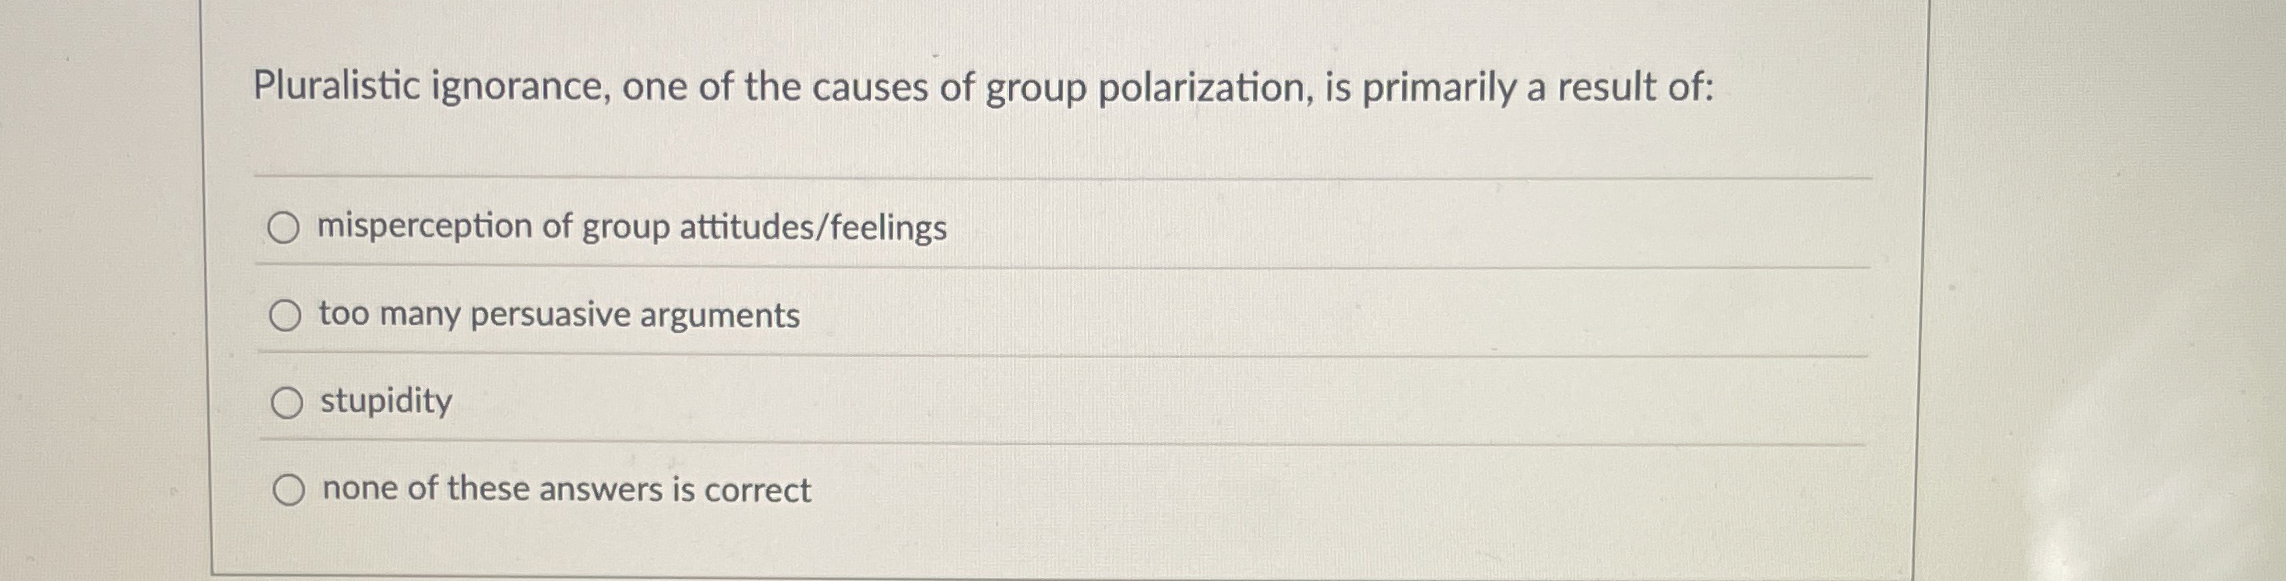This screenshot has width=2286, height=581.
Task: Click the phrase none of these answers is correct
Action: [x=565, y=489]
